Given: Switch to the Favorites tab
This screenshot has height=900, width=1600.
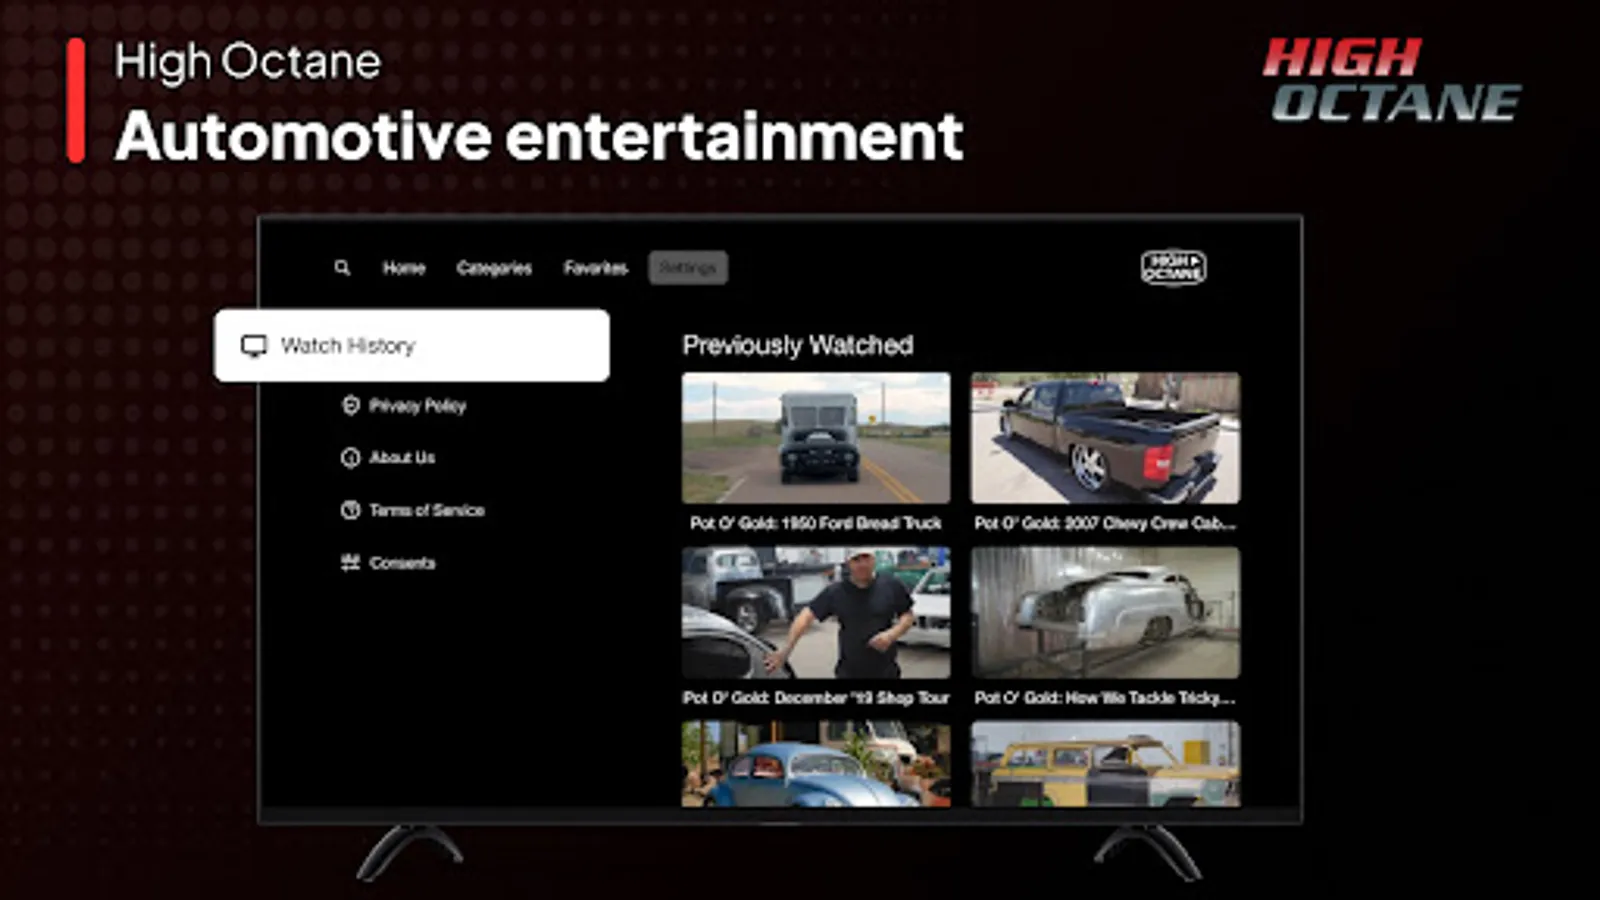Looking at the screenshot, I should (x=595, y=268).
